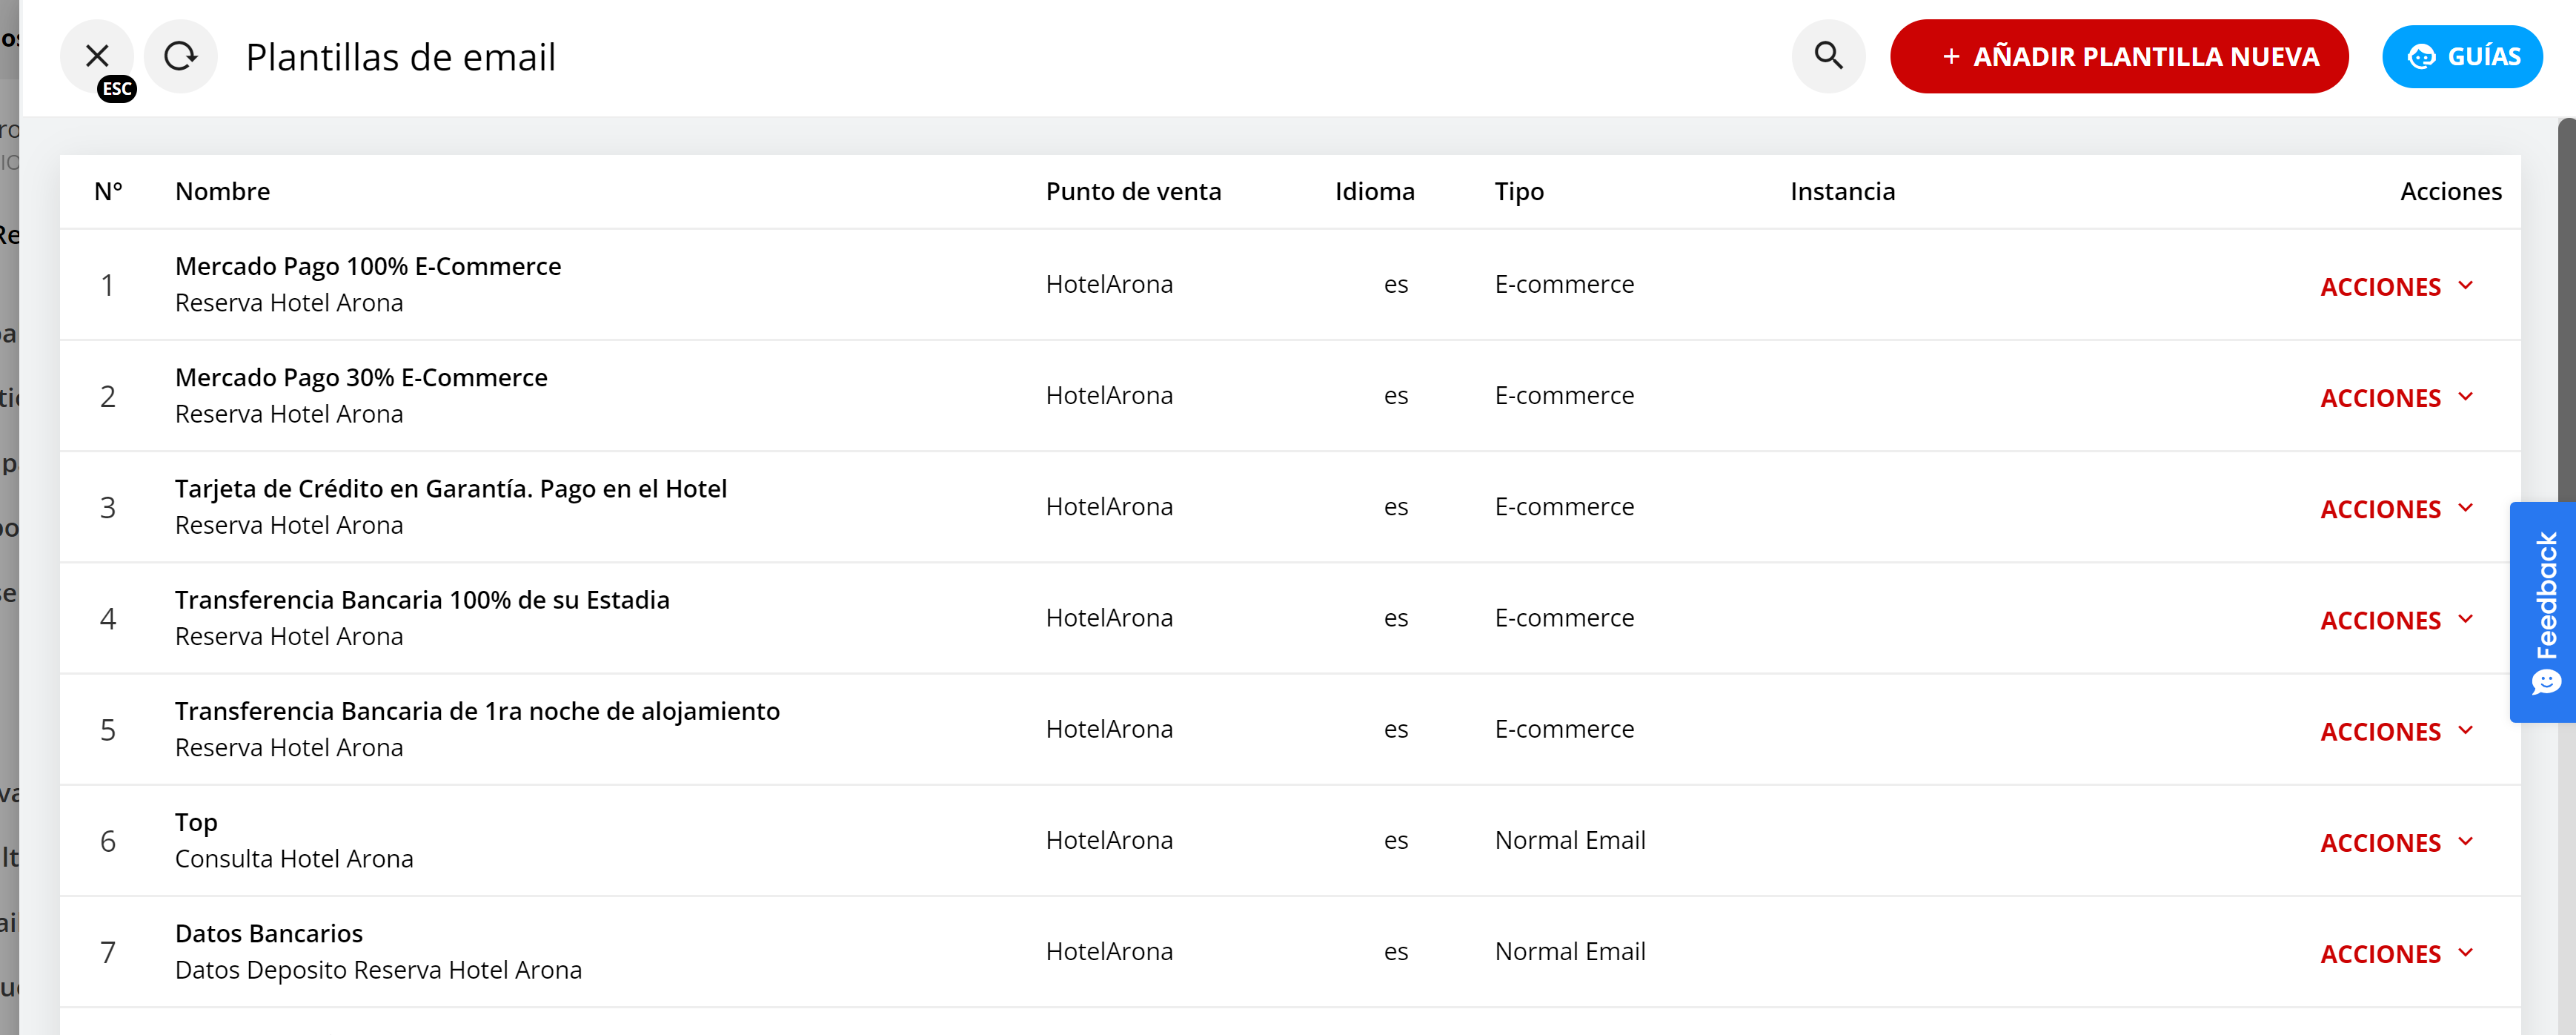Image resolution: width=2576 pixels, height=1035 pixels.
Task: Open the Feedback side tab
Action: (2544, 612)
